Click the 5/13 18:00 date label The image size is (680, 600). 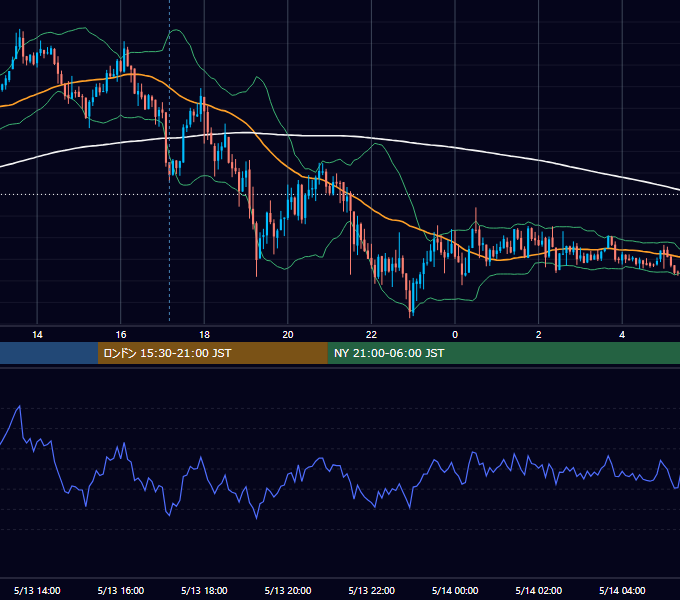[204, 590]
